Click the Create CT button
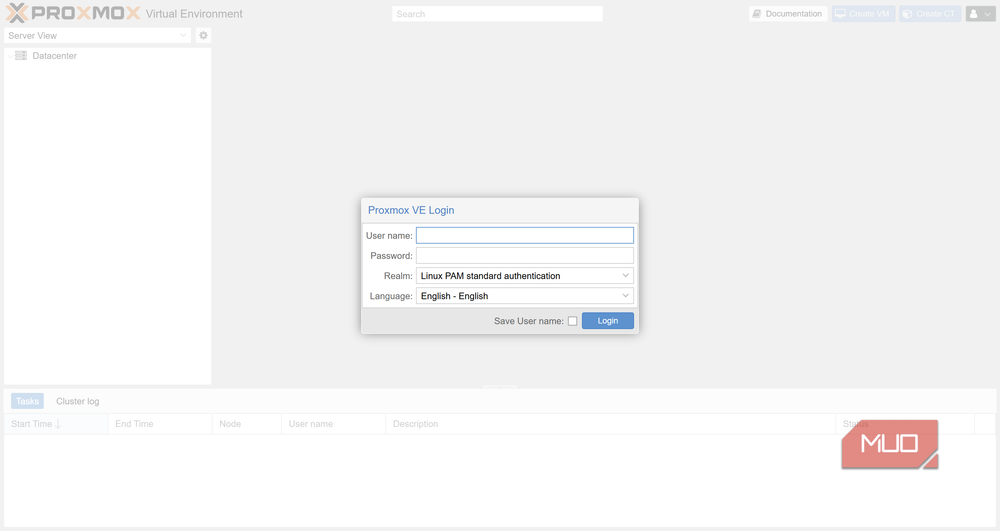The image size is (1000, 531). tap(930, 13)
